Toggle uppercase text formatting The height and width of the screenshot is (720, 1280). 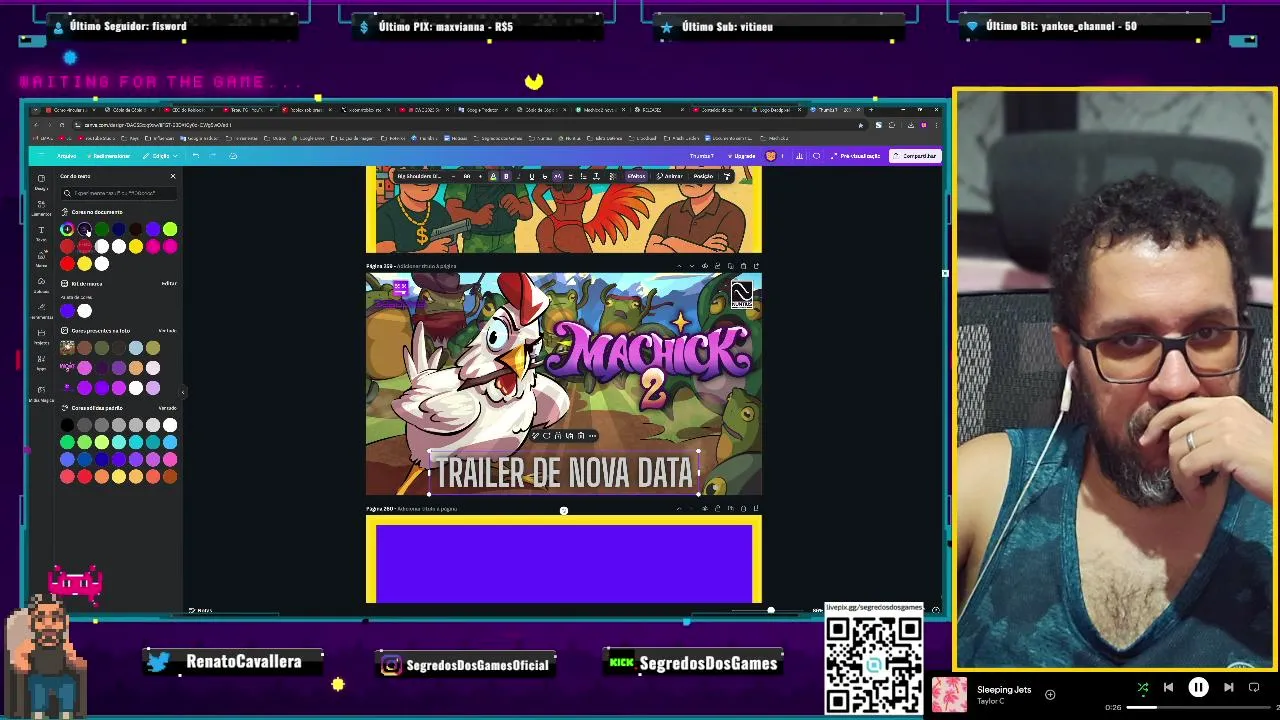pyautogui.click(x=558, y=176)
